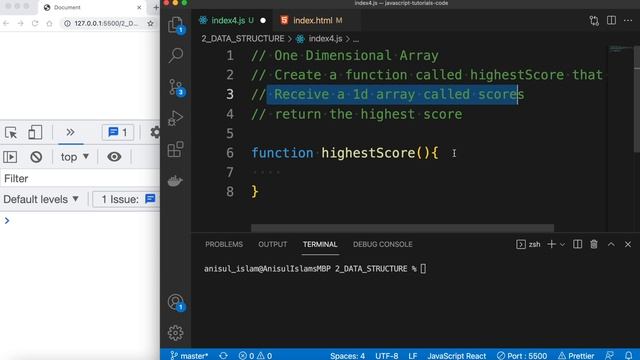This screenshot has width=640, height=360.
Task: Change language mode JavaScript React
Action: coord(457,356)
